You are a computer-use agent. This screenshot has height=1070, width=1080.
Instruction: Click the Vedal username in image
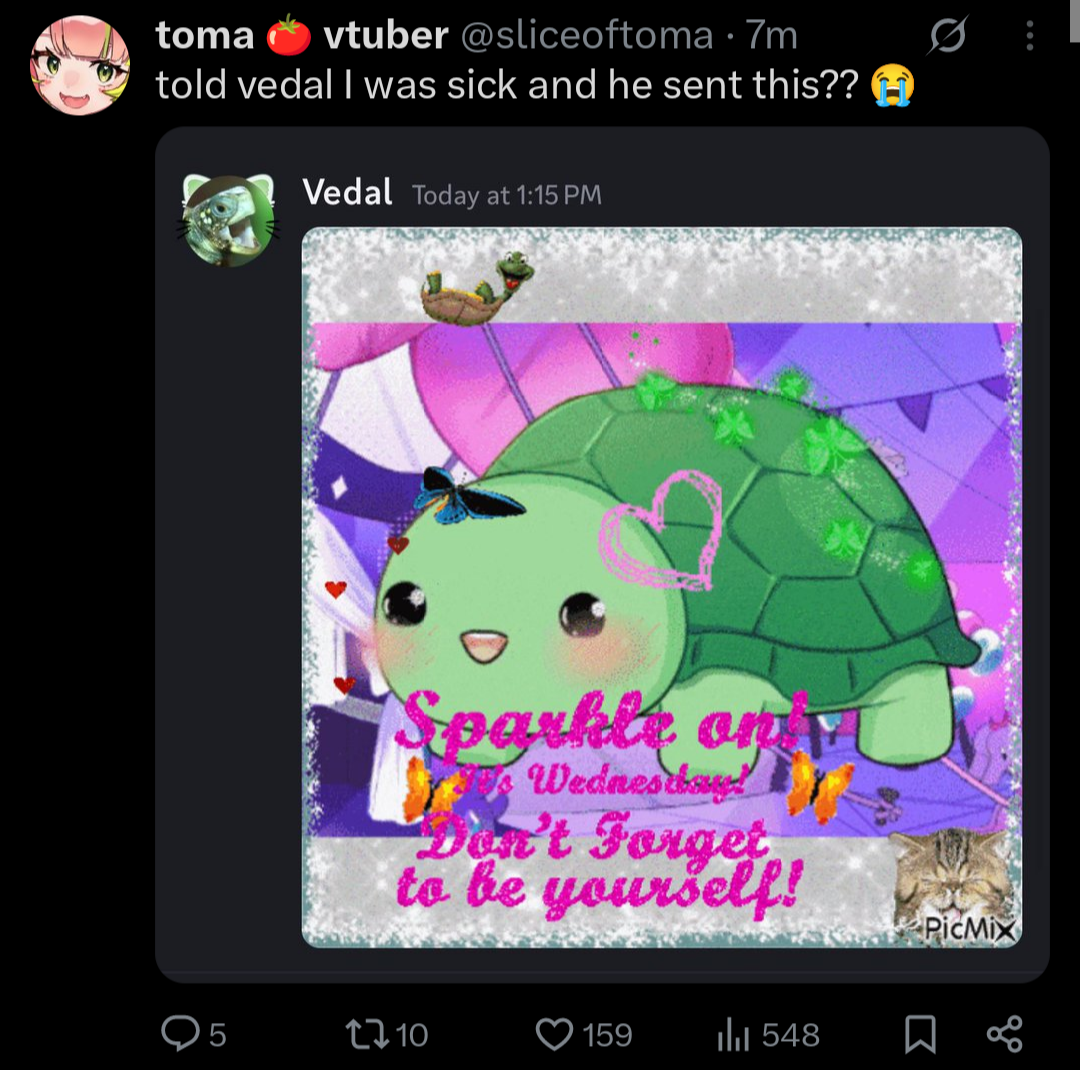348,192
